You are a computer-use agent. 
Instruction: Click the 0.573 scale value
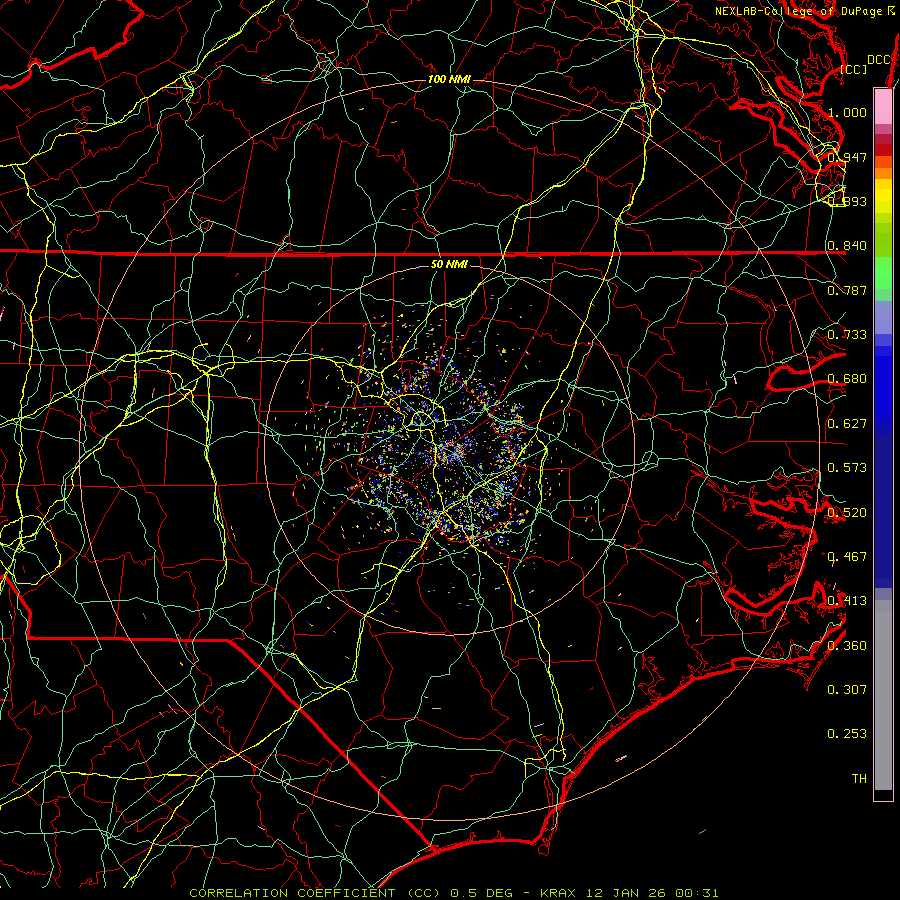point(847,468)
